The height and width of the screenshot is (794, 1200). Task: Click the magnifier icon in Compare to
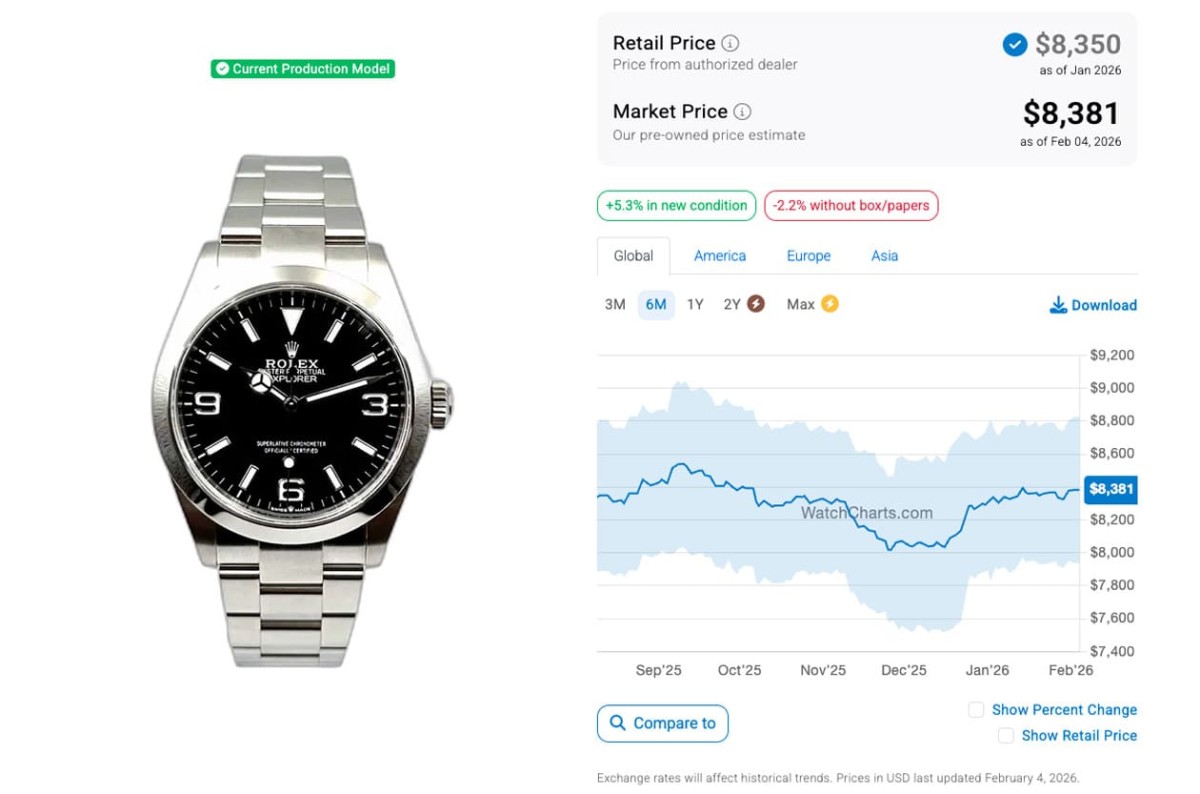point(617,723)
